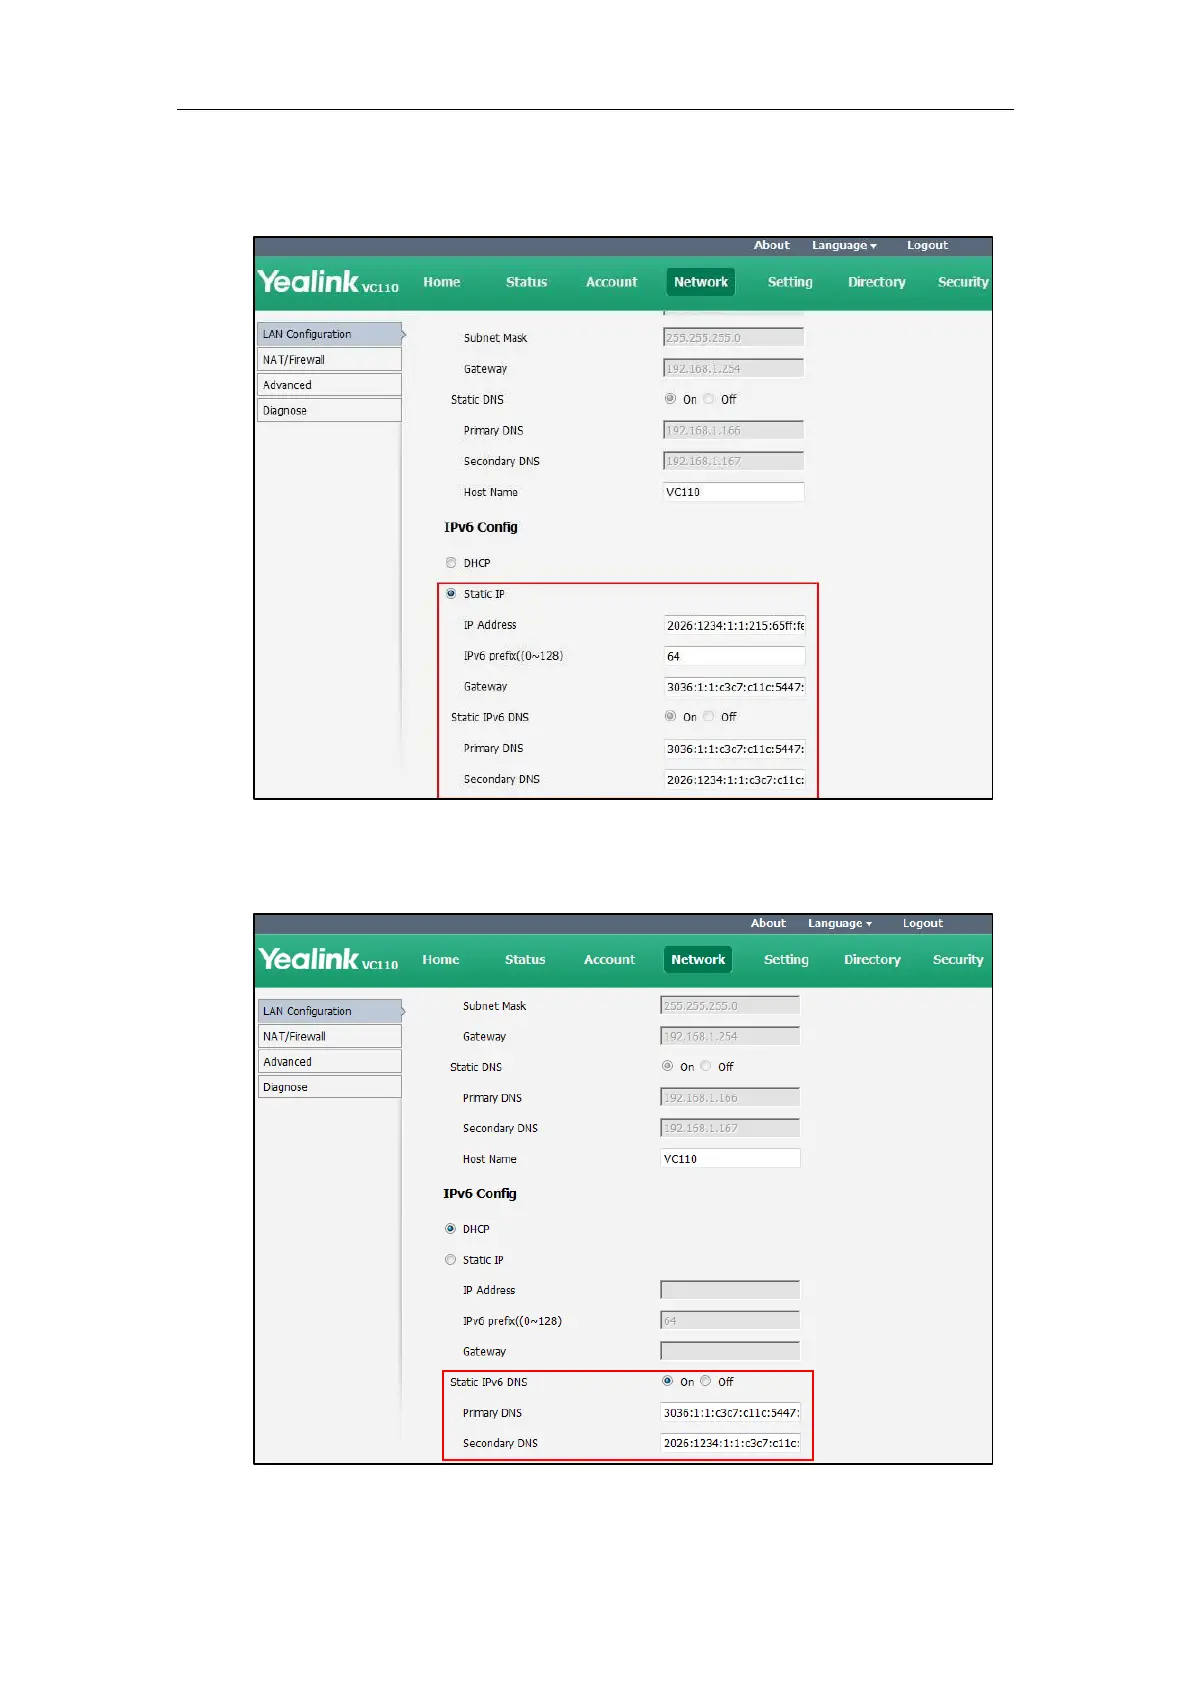Click IPv6 Secondary DNS field in lower screenshot
1191x1684 pixels.
pyautogui.click(x=730, y=1443)
